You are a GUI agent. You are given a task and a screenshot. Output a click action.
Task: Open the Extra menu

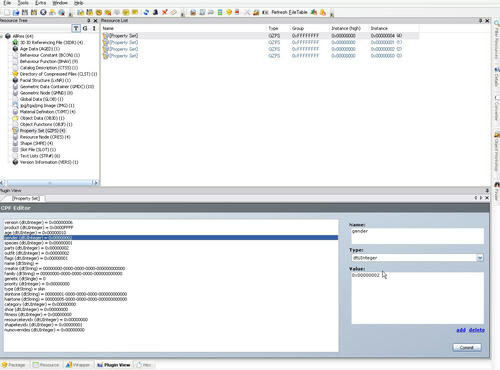(41, 3)
